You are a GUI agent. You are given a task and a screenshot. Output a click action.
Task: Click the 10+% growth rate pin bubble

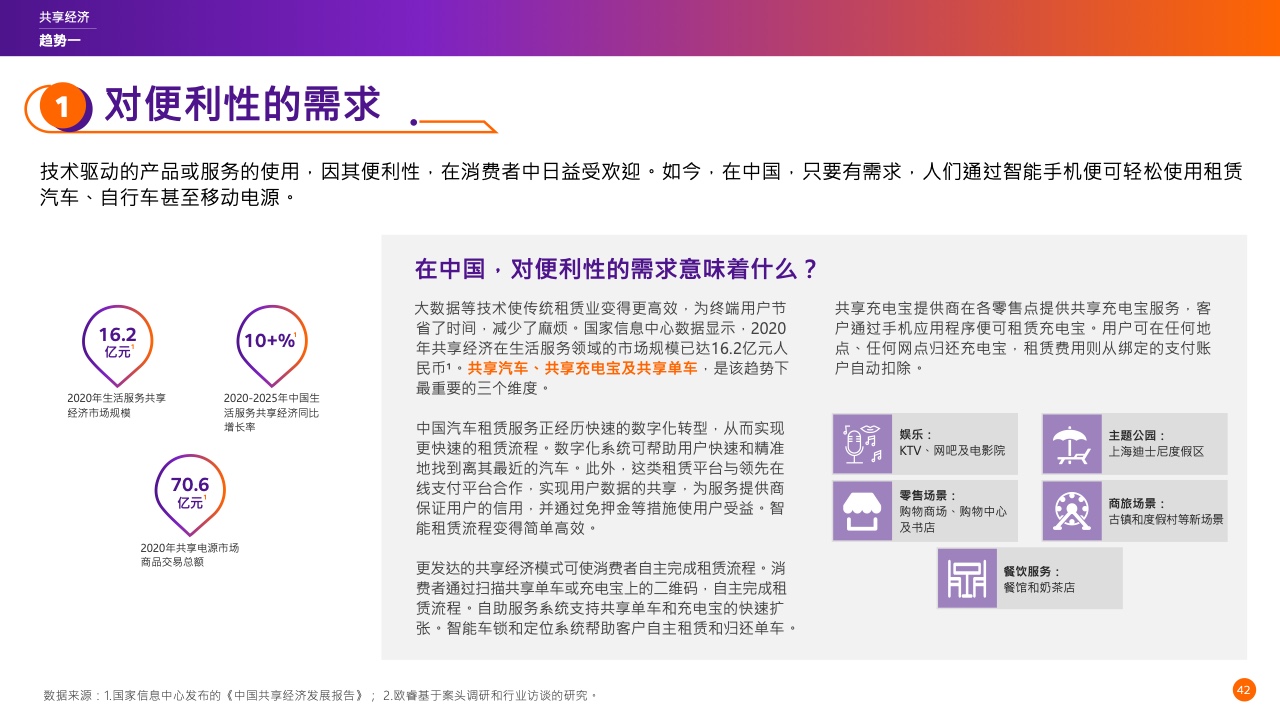pyautogui.click(x=270, y=342)
